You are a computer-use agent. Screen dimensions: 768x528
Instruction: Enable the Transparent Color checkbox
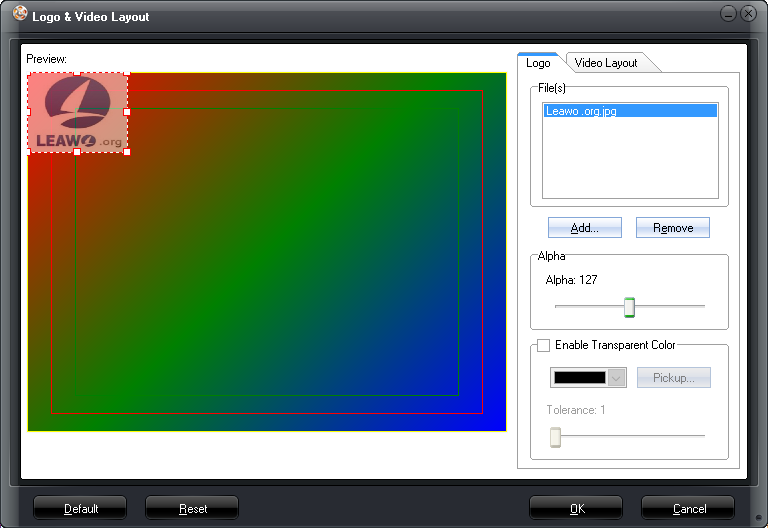click(x=544, y=346)
